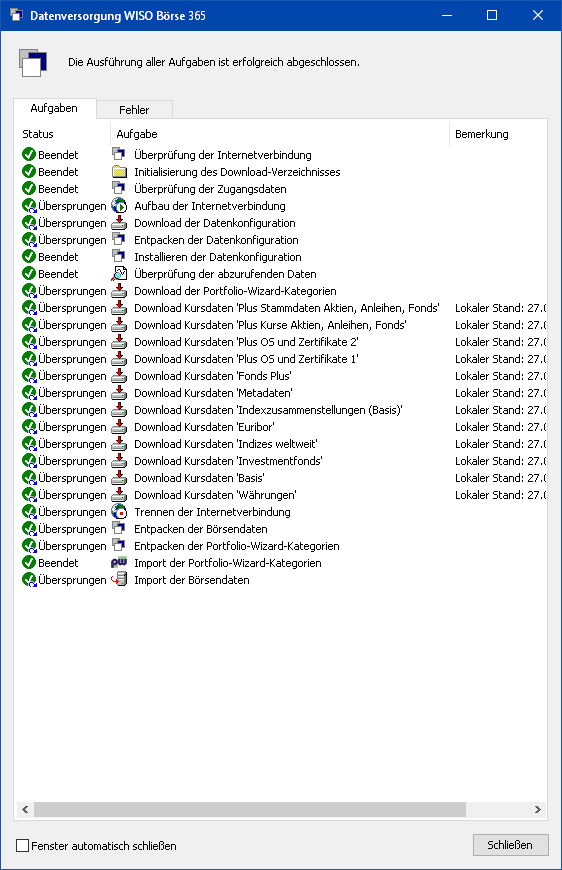Click the 'Lokaler Stand' remark in the Euribor row
562x870 pixels.
500,427
